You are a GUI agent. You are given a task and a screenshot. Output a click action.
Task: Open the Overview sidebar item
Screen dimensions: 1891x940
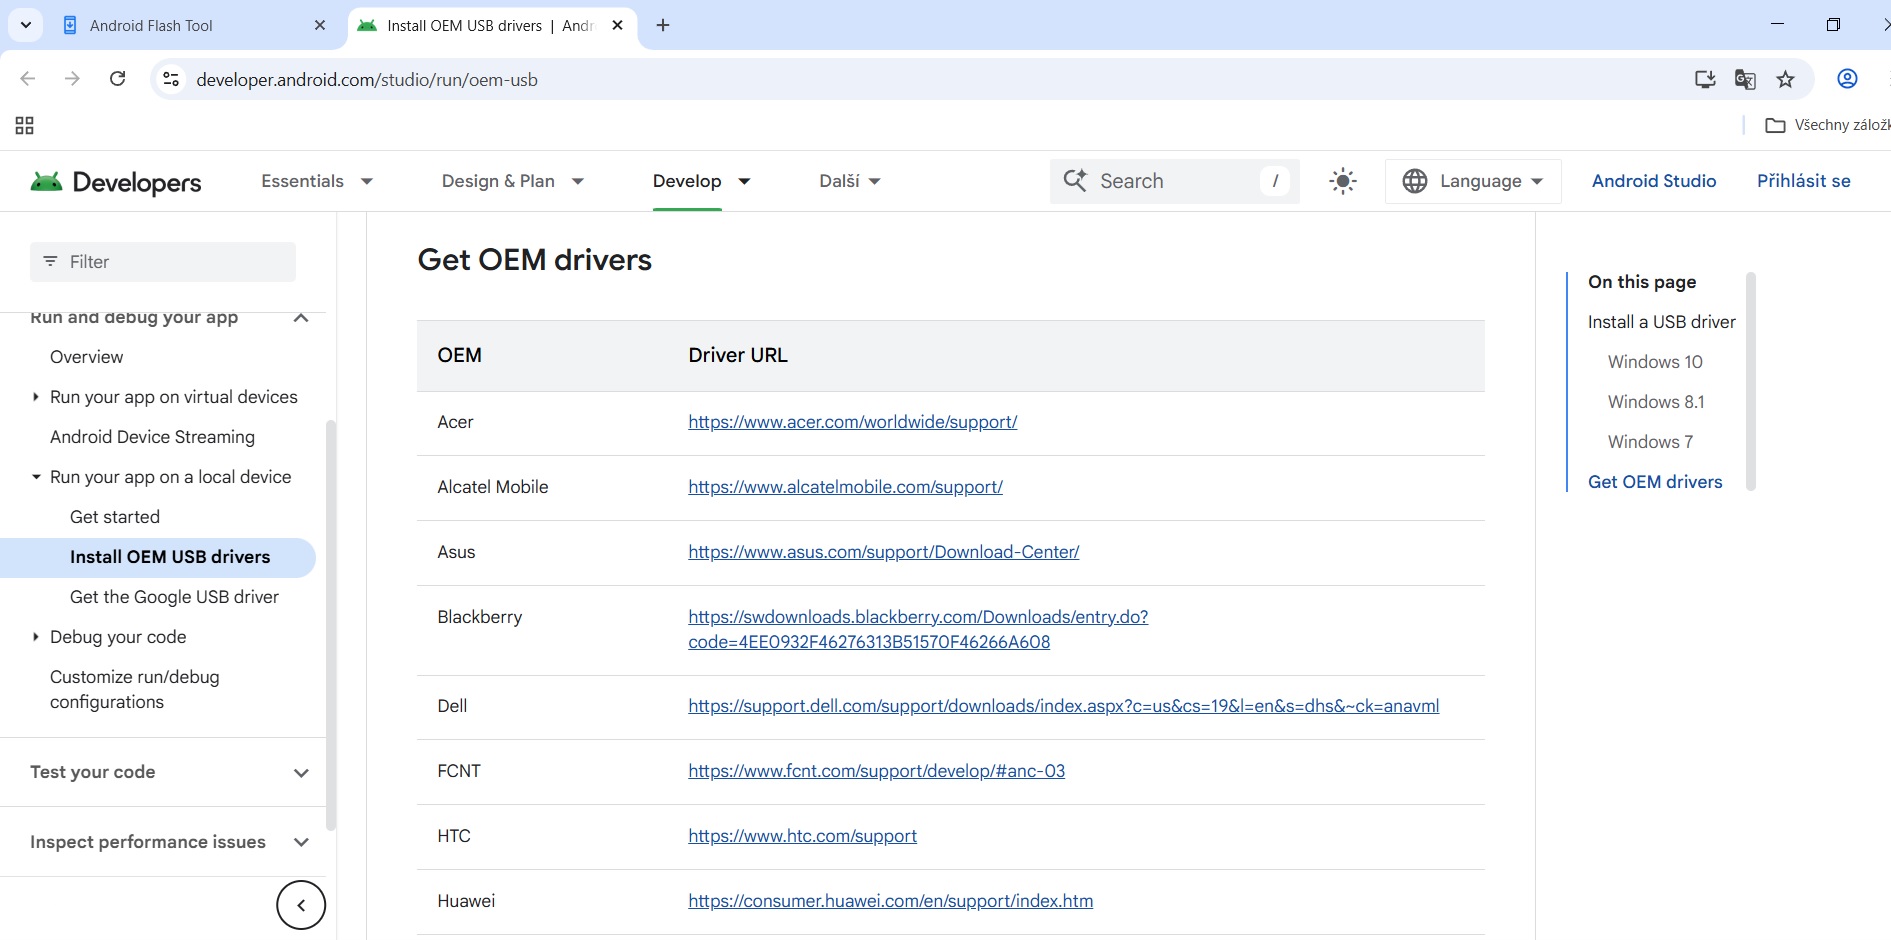point(87,357)
